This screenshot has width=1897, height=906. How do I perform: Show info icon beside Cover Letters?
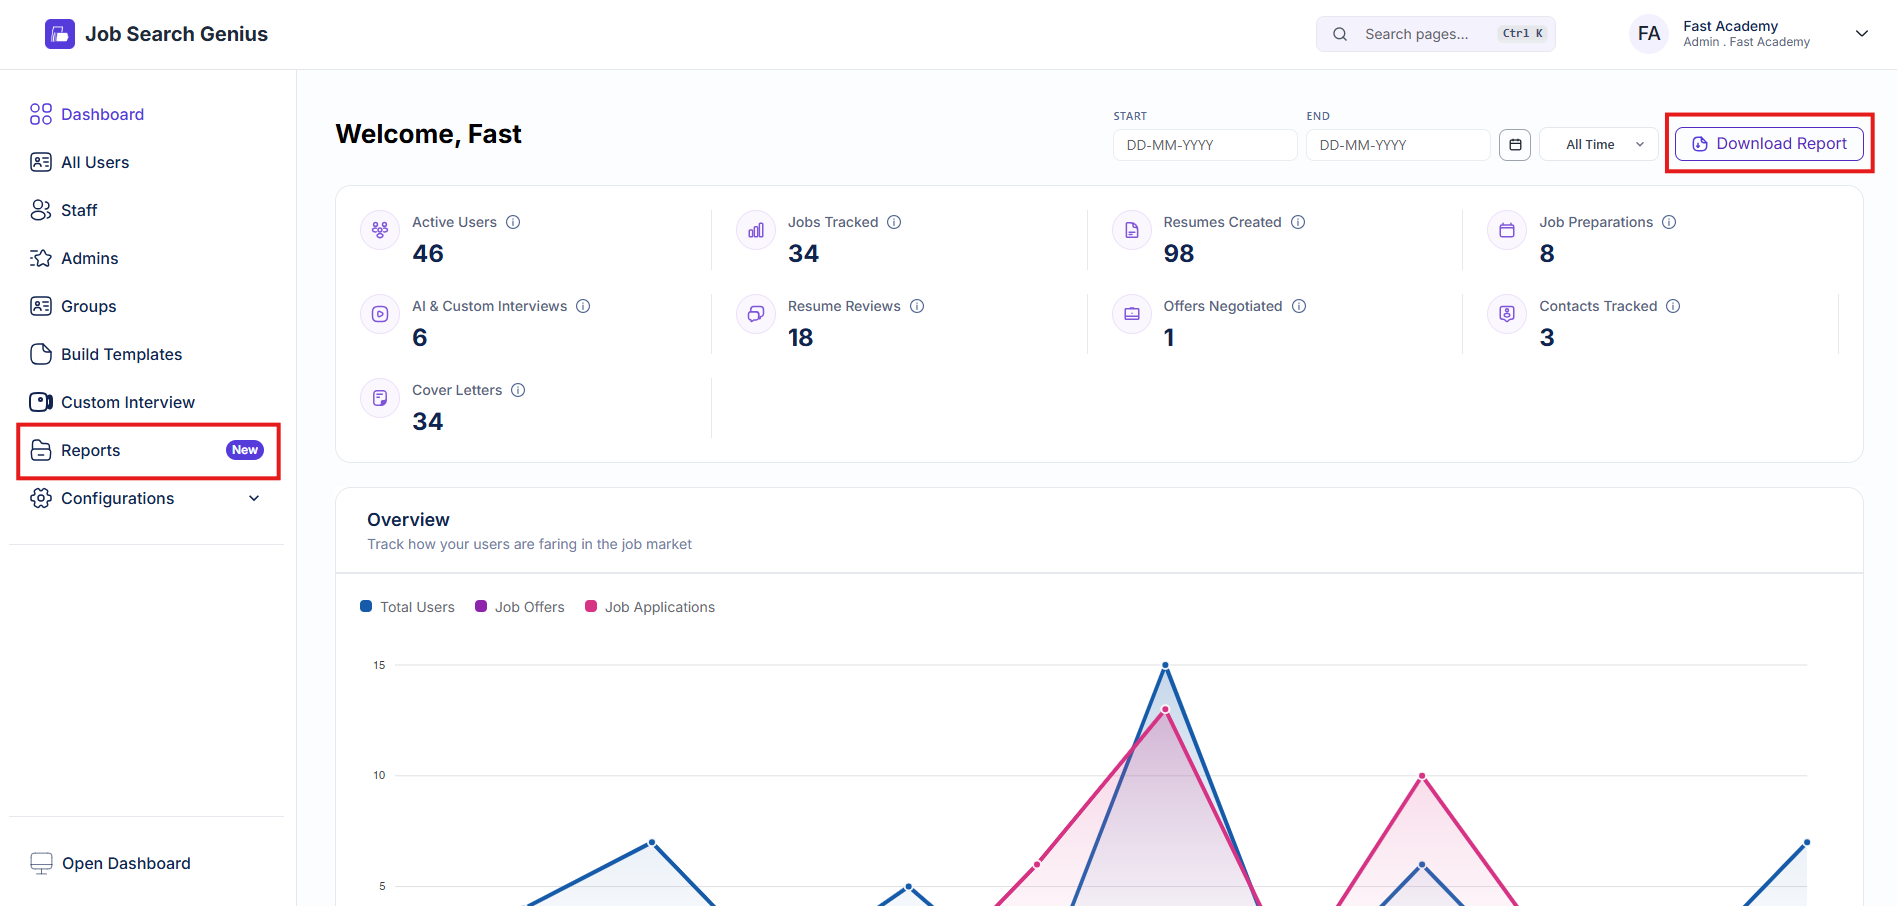[x=518, y=390]
